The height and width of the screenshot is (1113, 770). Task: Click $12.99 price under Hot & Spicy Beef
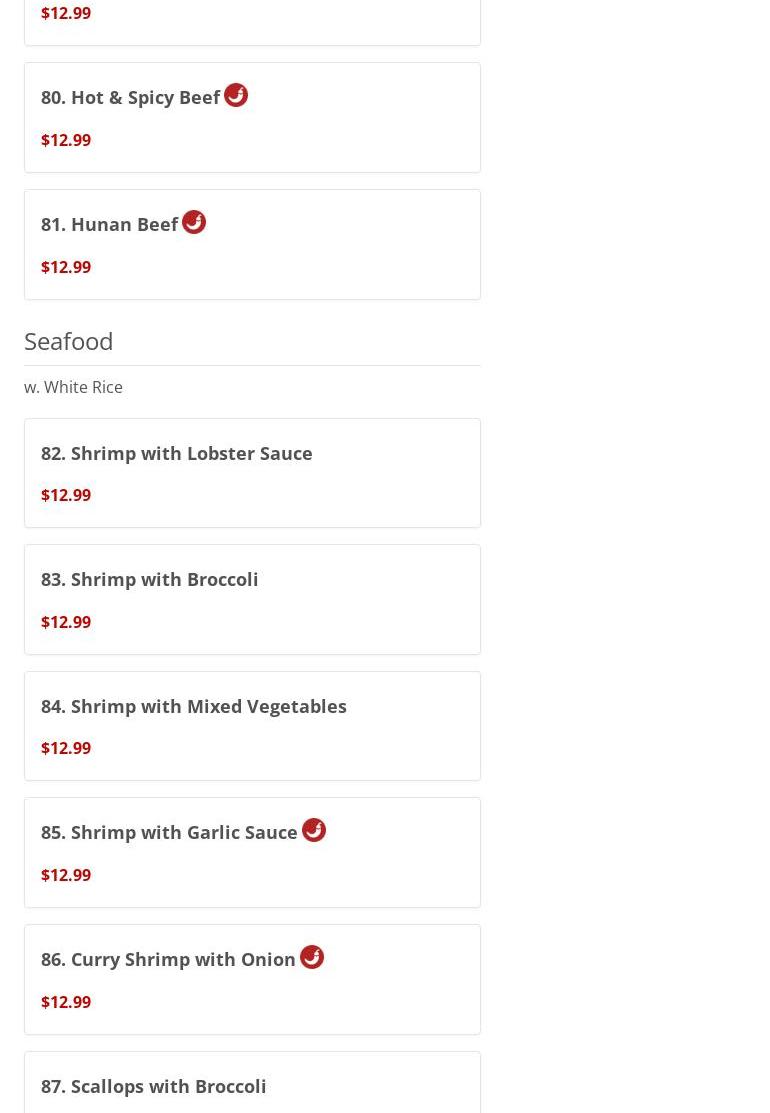pos(66,140)
